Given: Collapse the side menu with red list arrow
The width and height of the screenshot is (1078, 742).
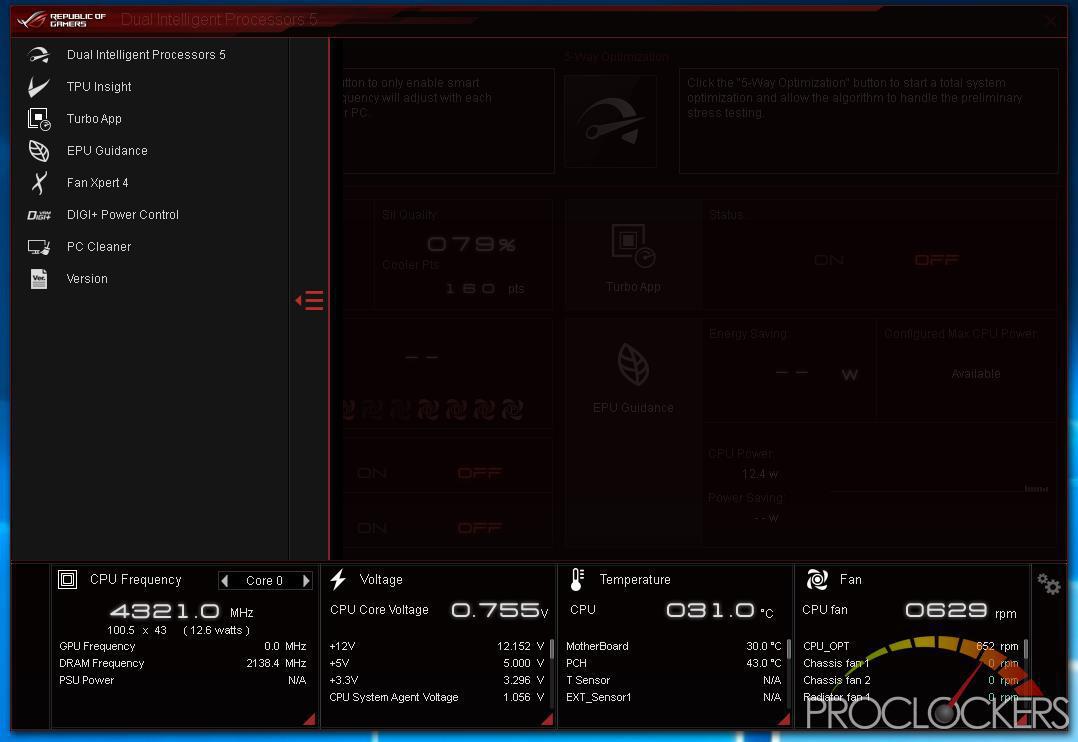Looking at the screenshot, I should [309, 301].
